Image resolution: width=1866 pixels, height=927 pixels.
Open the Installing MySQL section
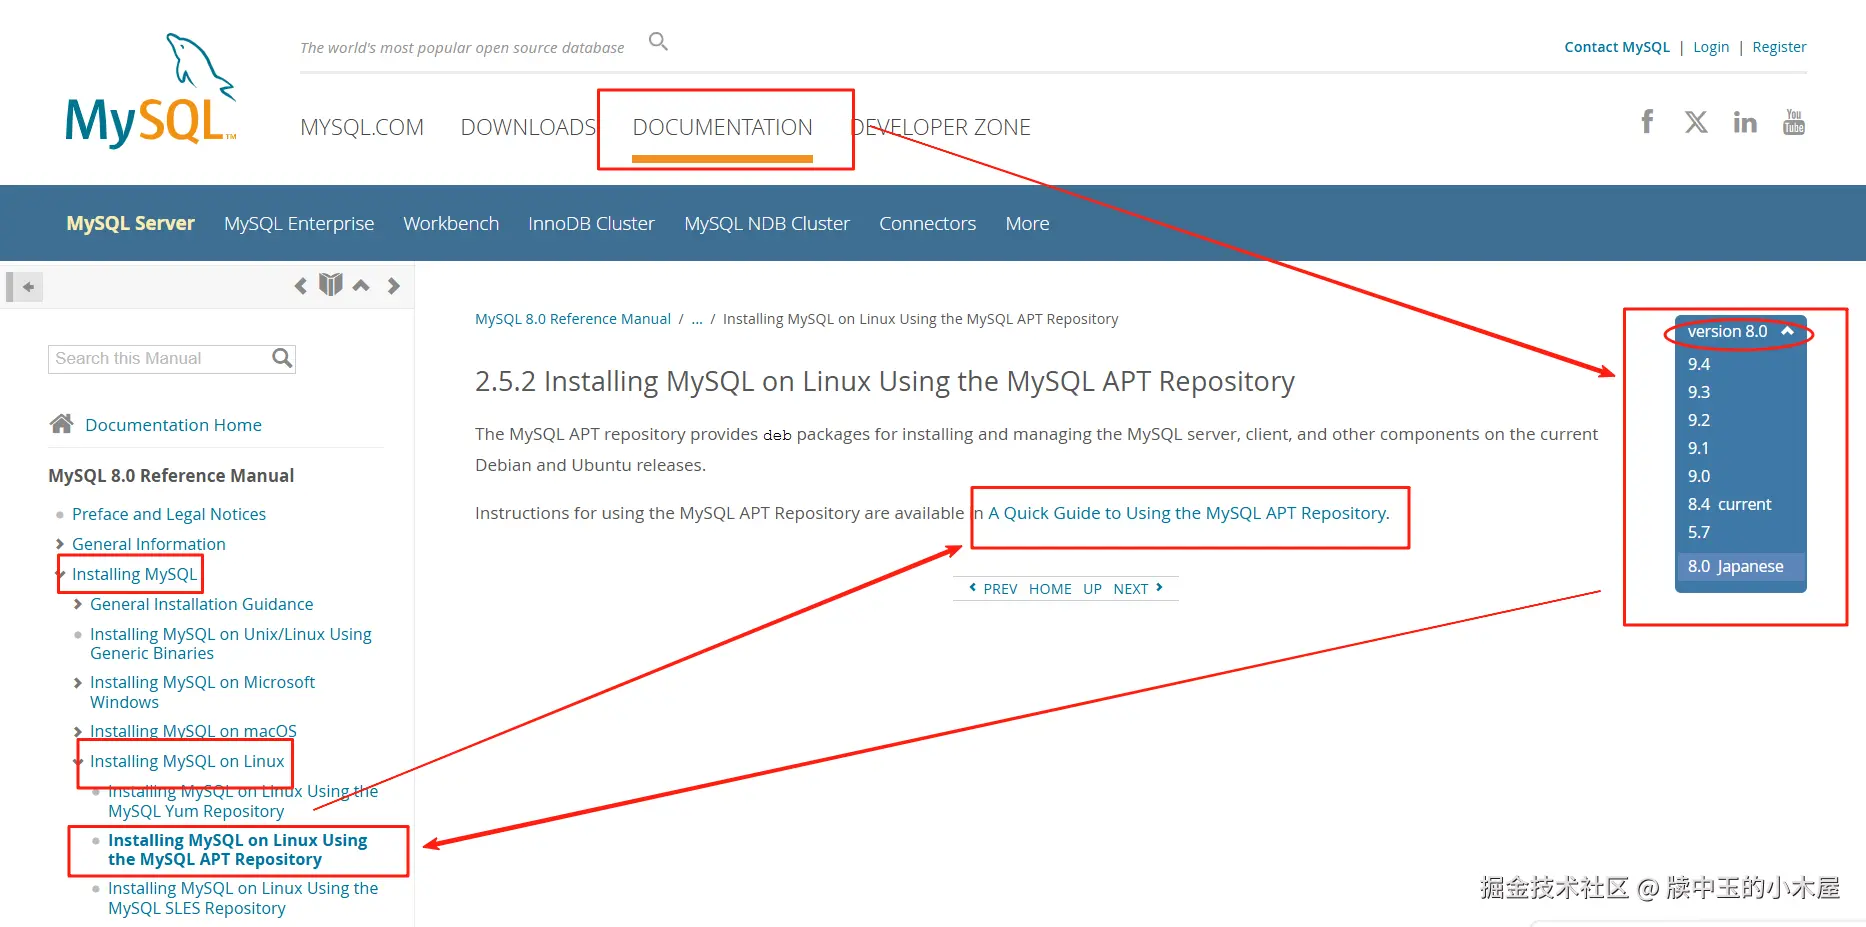(x=134, y=574)
